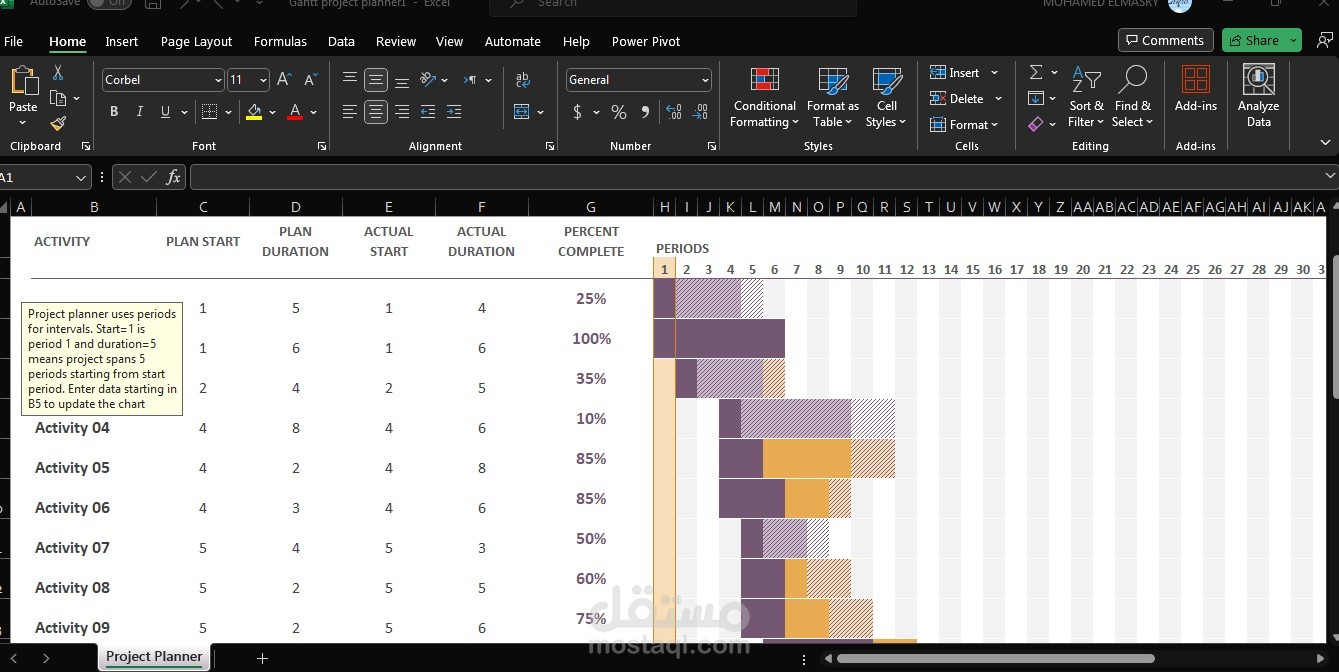Screen dimensions: 1339x672
Task: Align text right
Action: (x=402, y=112)
